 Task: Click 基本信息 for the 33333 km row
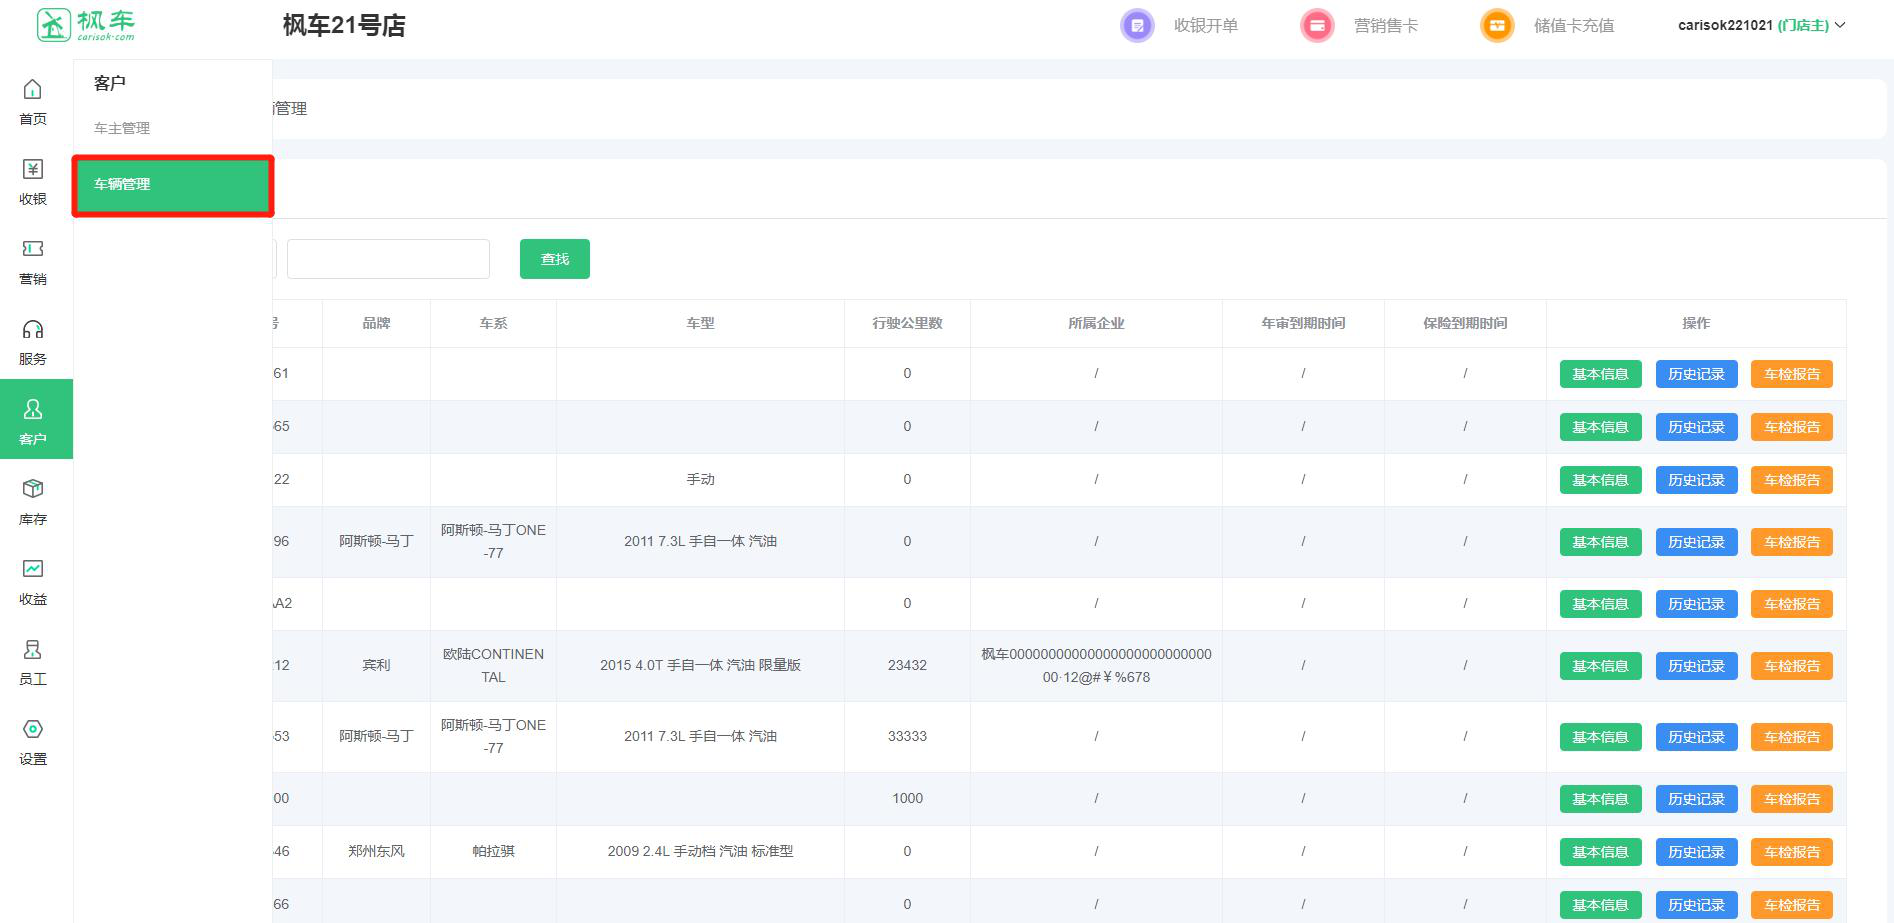click(1600, 737)
